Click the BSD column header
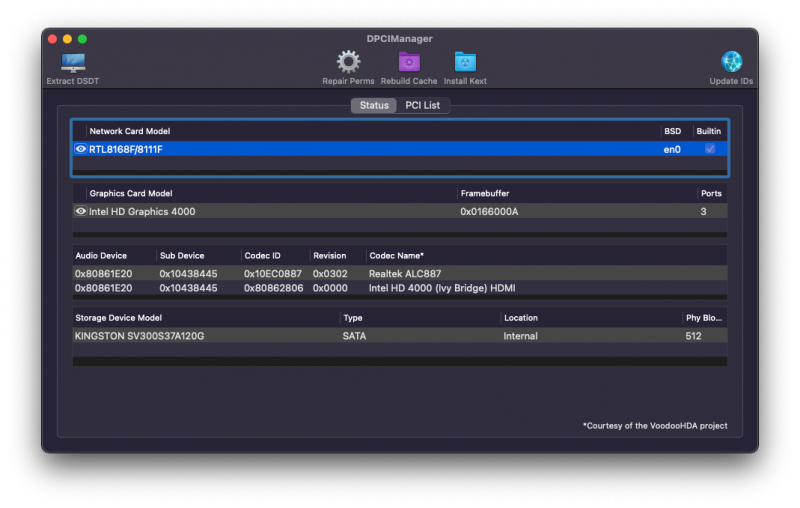The height and width of the screenshot is (508, 800). tap(672, 131)
